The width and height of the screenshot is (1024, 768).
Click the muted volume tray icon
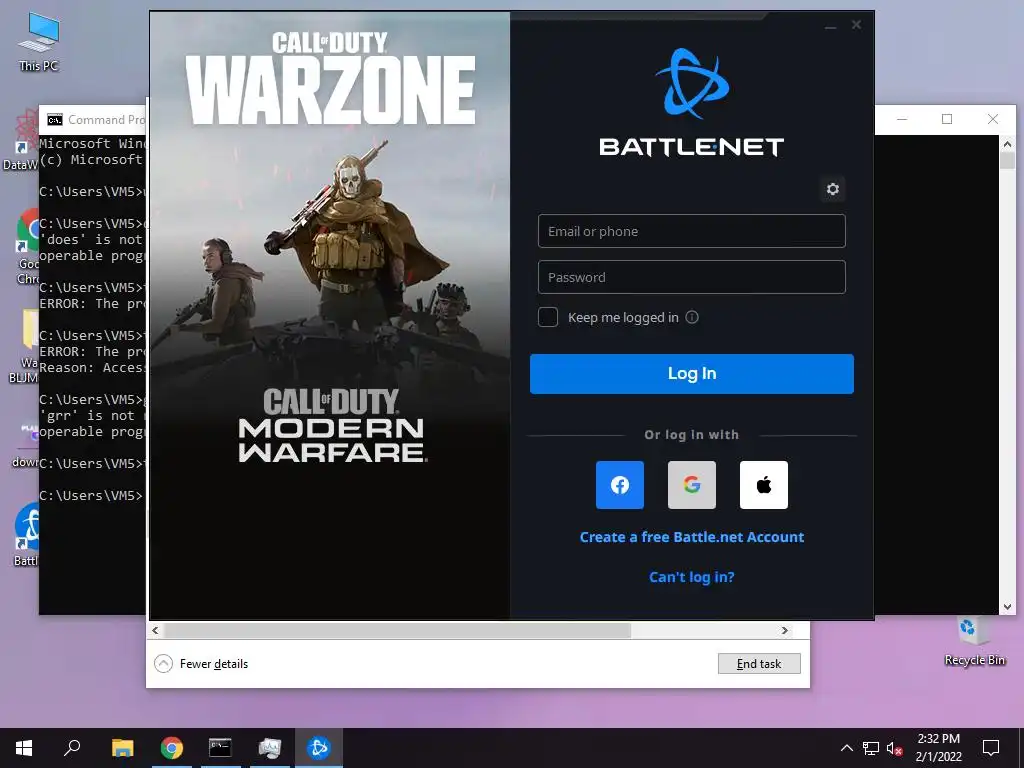point(895,748)
